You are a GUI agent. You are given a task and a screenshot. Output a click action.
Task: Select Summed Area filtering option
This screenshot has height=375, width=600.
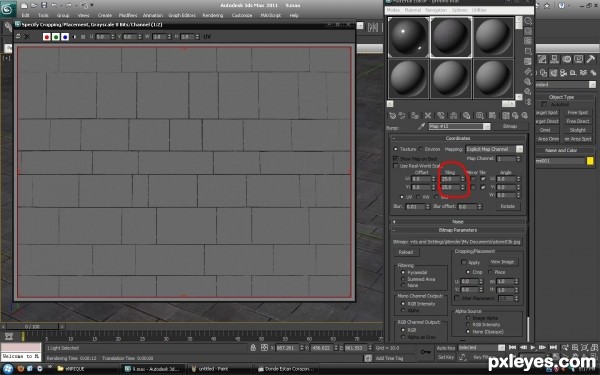[x=403, y=279]
